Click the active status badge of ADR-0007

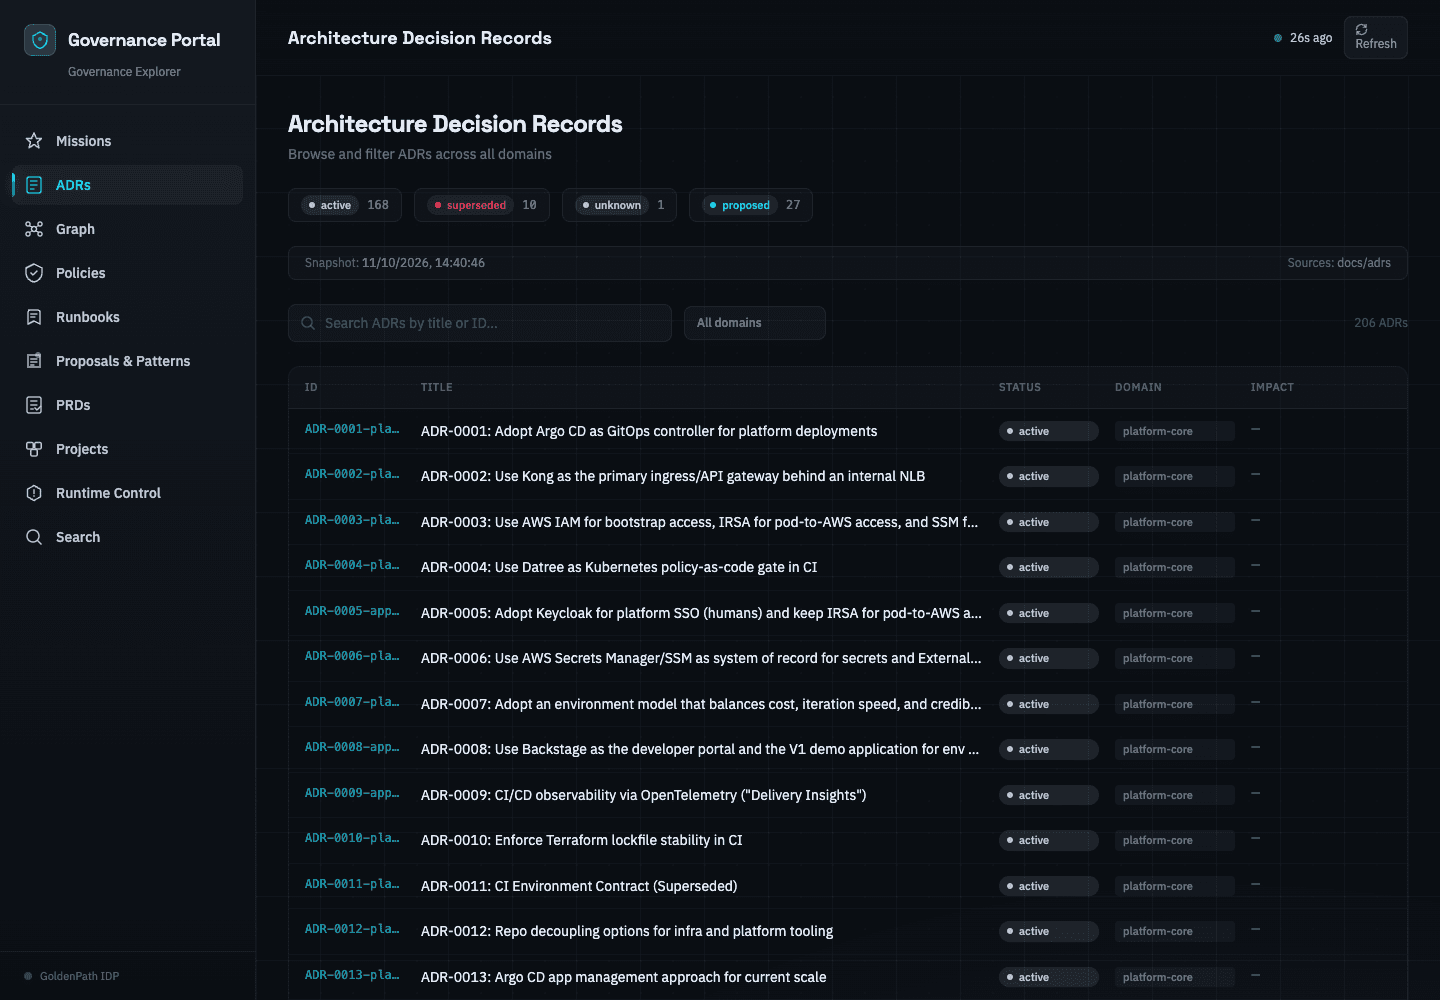(x=1049, y=704)
